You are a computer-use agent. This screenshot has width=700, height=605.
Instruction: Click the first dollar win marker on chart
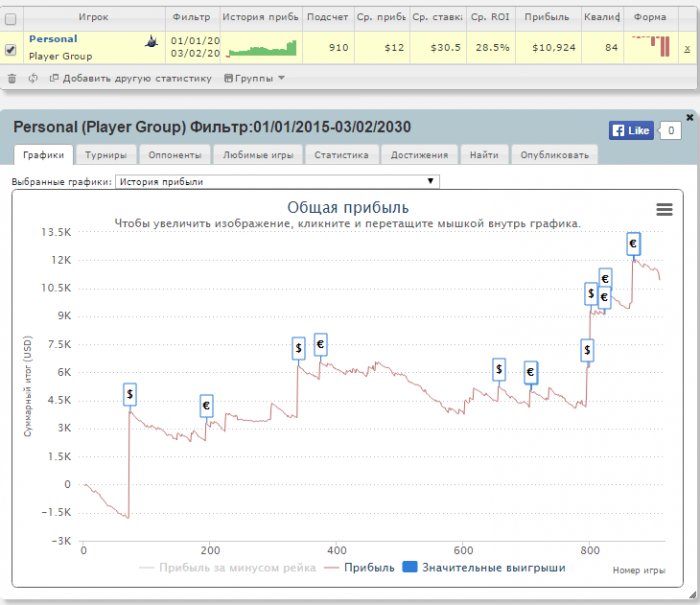[x=129, y=395]
